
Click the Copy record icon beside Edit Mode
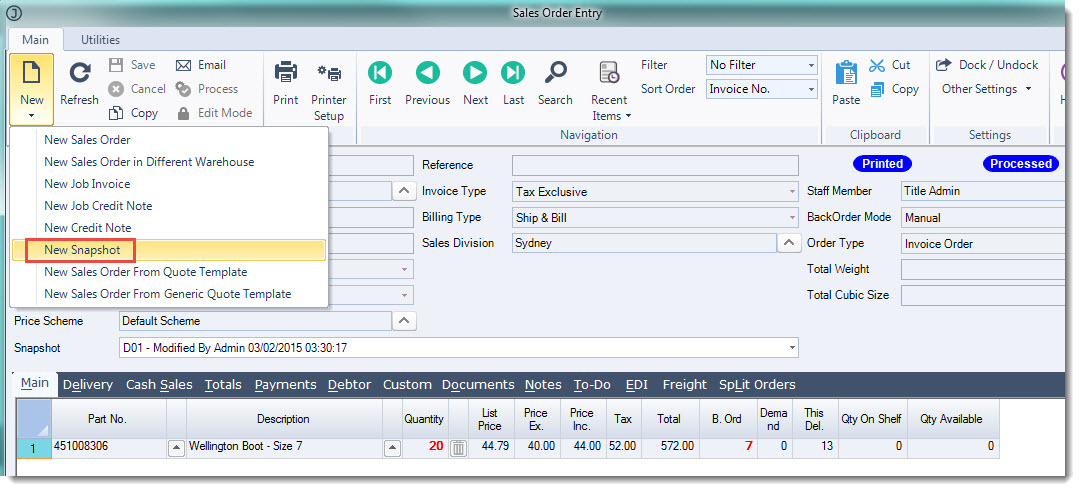tap(117, 113)
